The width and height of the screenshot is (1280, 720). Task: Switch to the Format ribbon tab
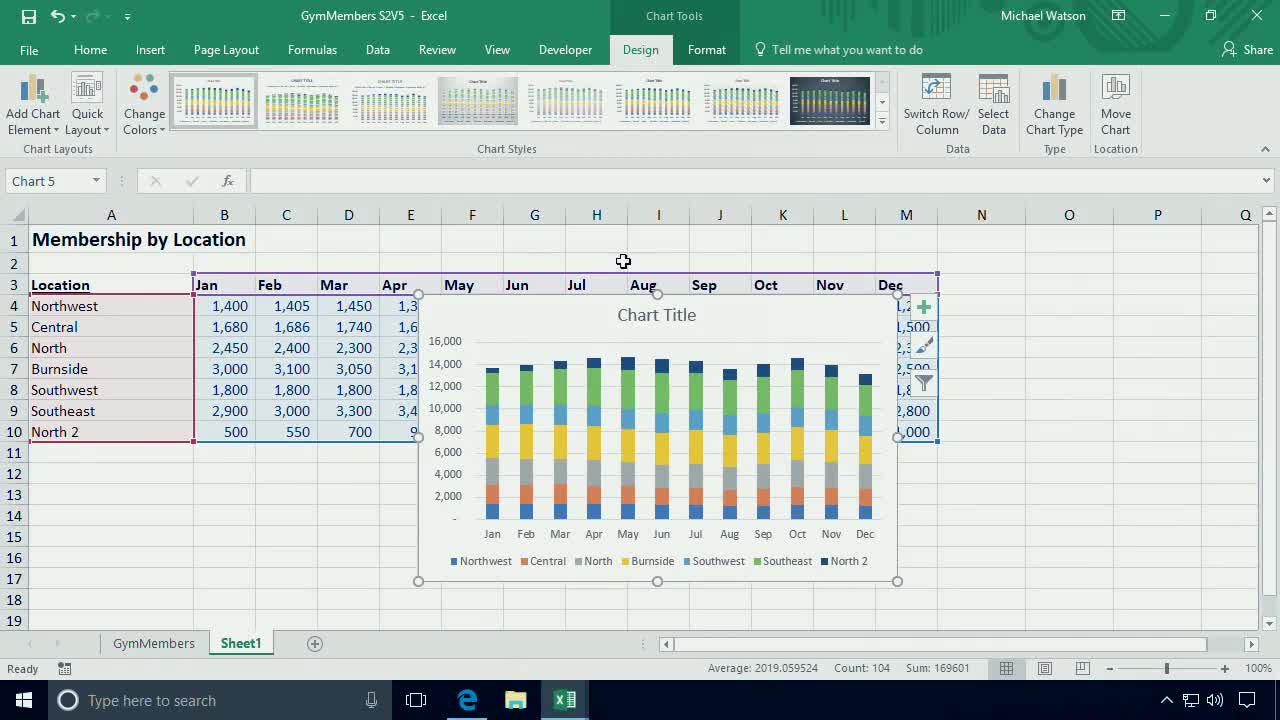[x=707, y=49]
